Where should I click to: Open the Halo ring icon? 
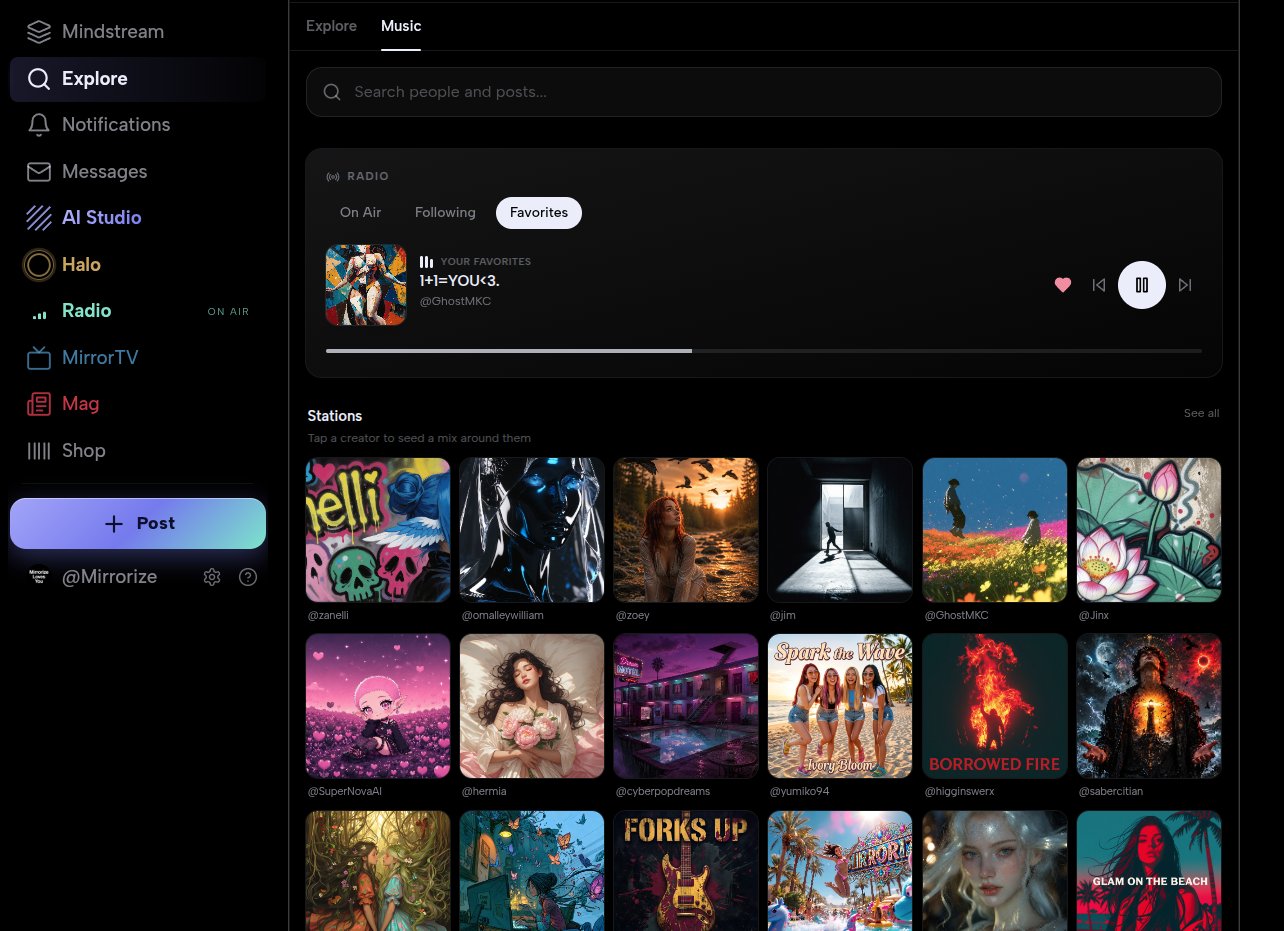coord(39,265)
